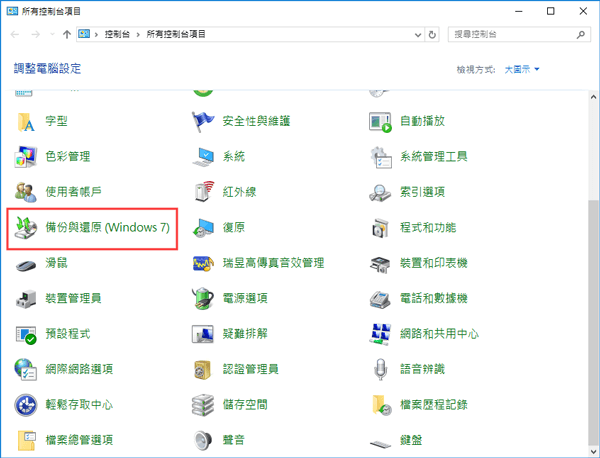Screen dimensions: 600x458
Task: Open the 色彩管理 color management icon
Action: tap(26, 156)
